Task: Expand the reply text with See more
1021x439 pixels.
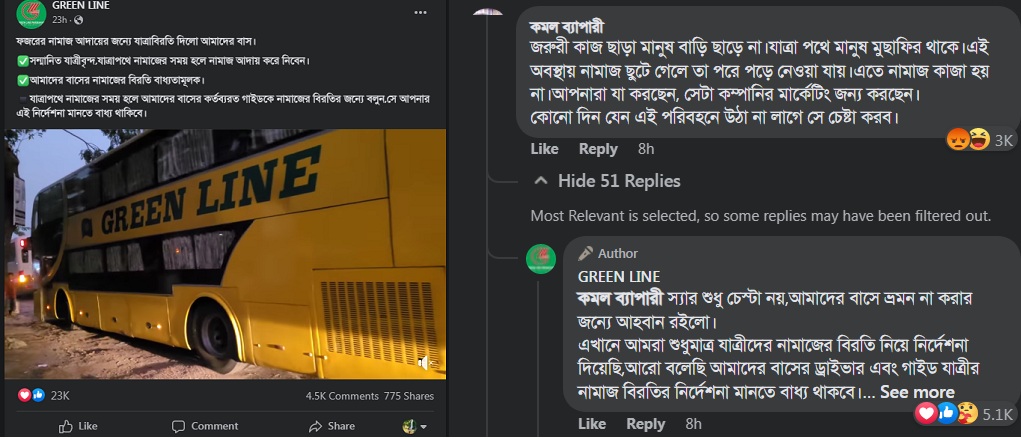Action: click(x=917, y=392)
